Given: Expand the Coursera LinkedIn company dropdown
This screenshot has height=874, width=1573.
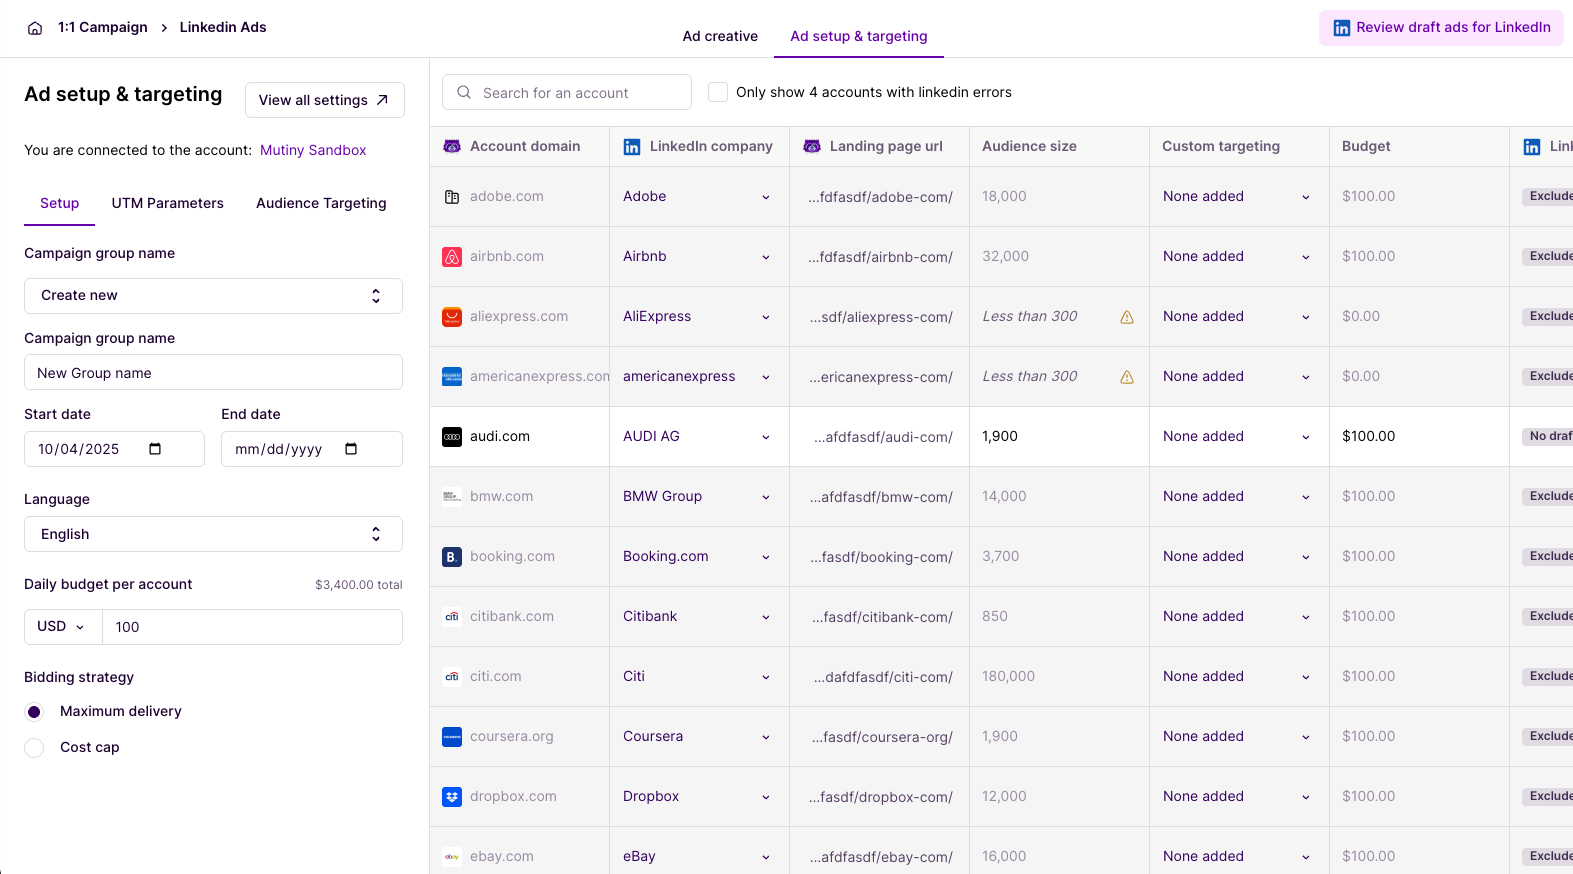Looking at the screenshot, I should tap(766, 737).
